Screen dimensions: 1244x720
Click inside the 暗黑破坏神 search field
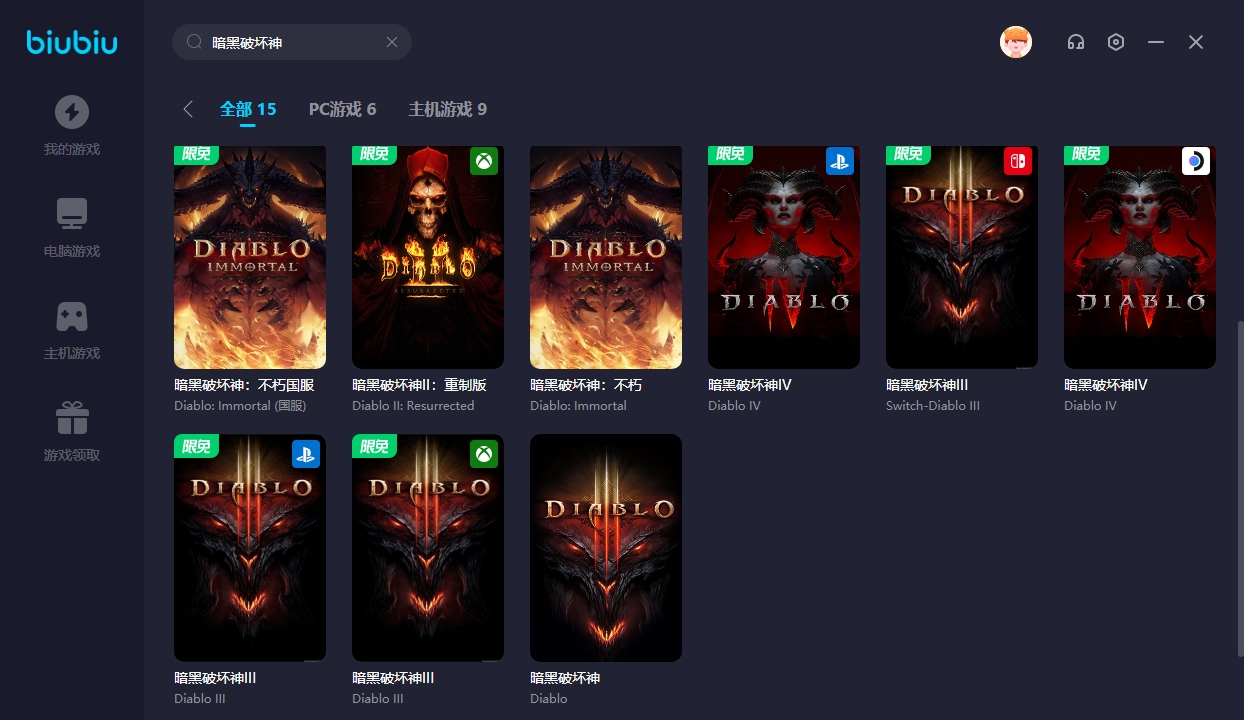290,42
